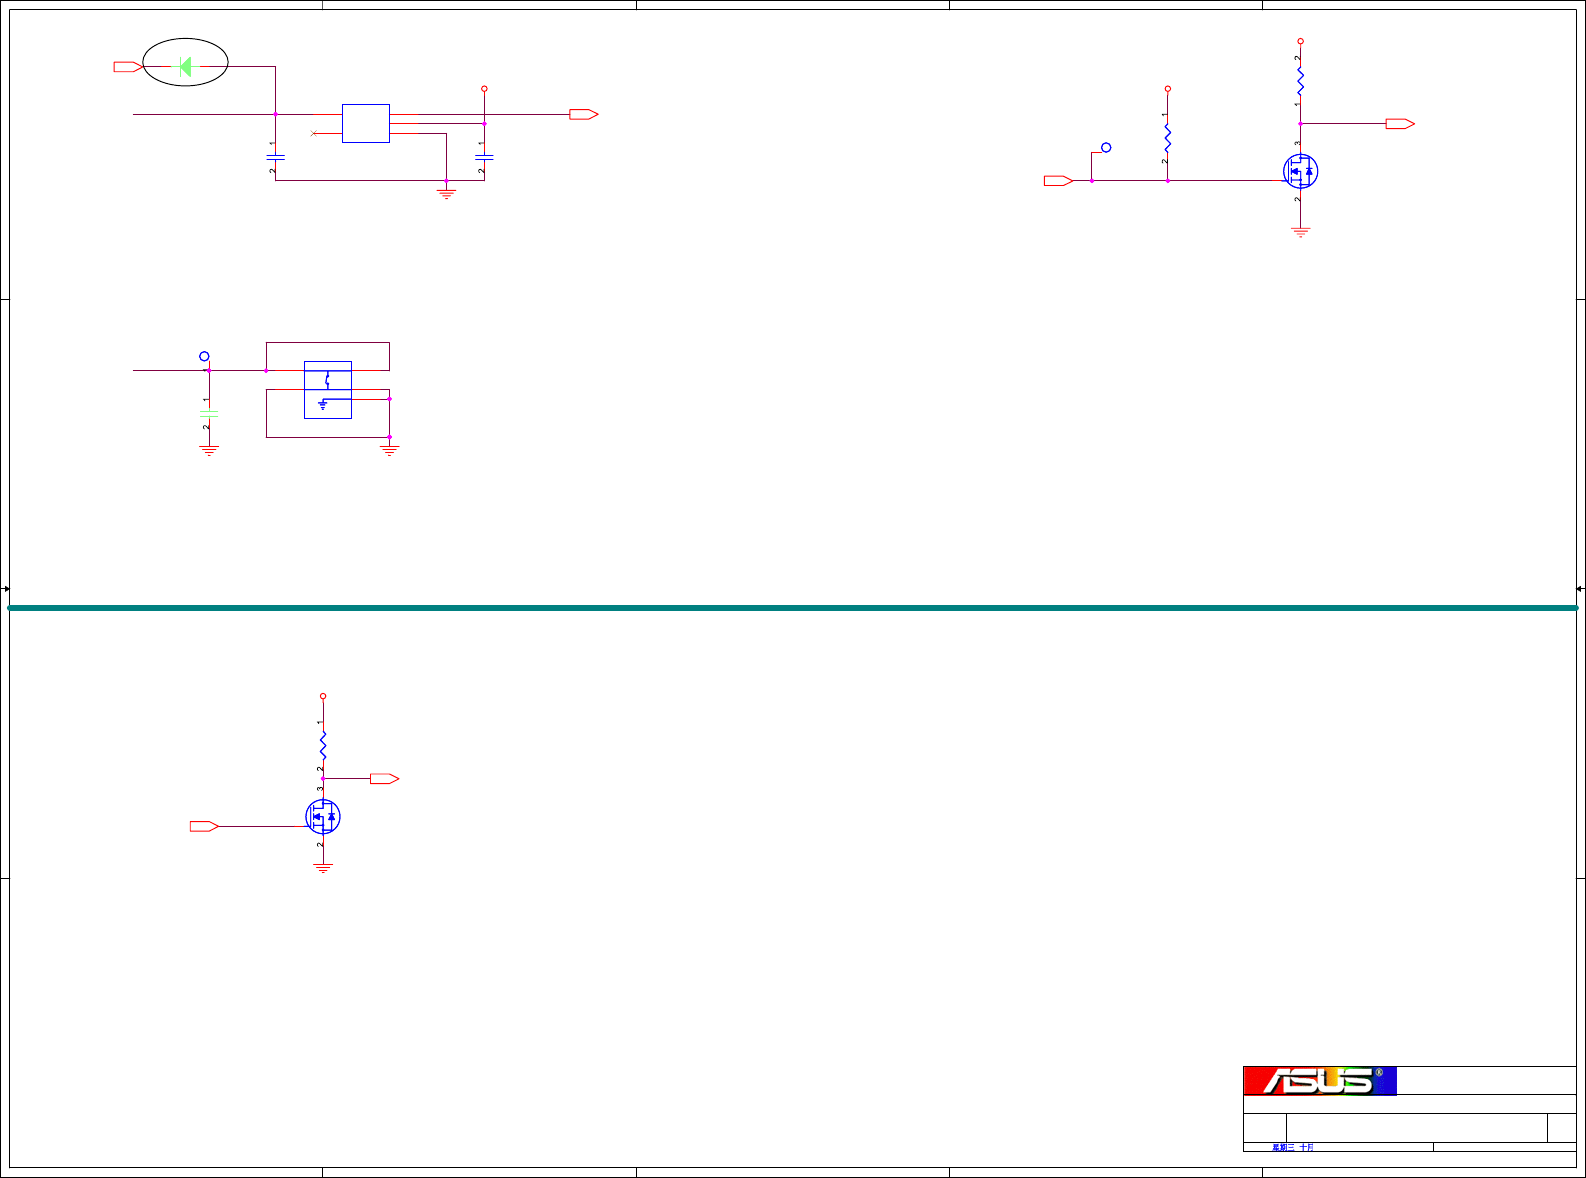Select the green diode inside the ellipse
The height and width of the screenshot is (1178, 1586).
185,67
